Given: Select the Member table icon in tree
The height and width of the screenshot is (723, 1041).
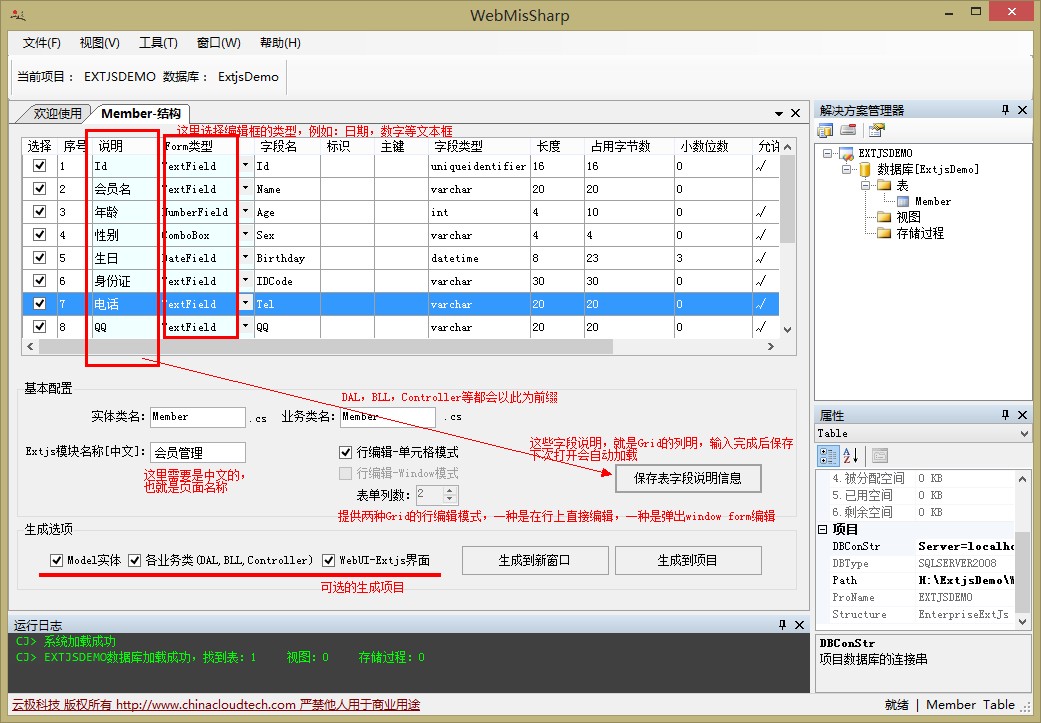Looking at the screenshot, I should pos(903,201).
